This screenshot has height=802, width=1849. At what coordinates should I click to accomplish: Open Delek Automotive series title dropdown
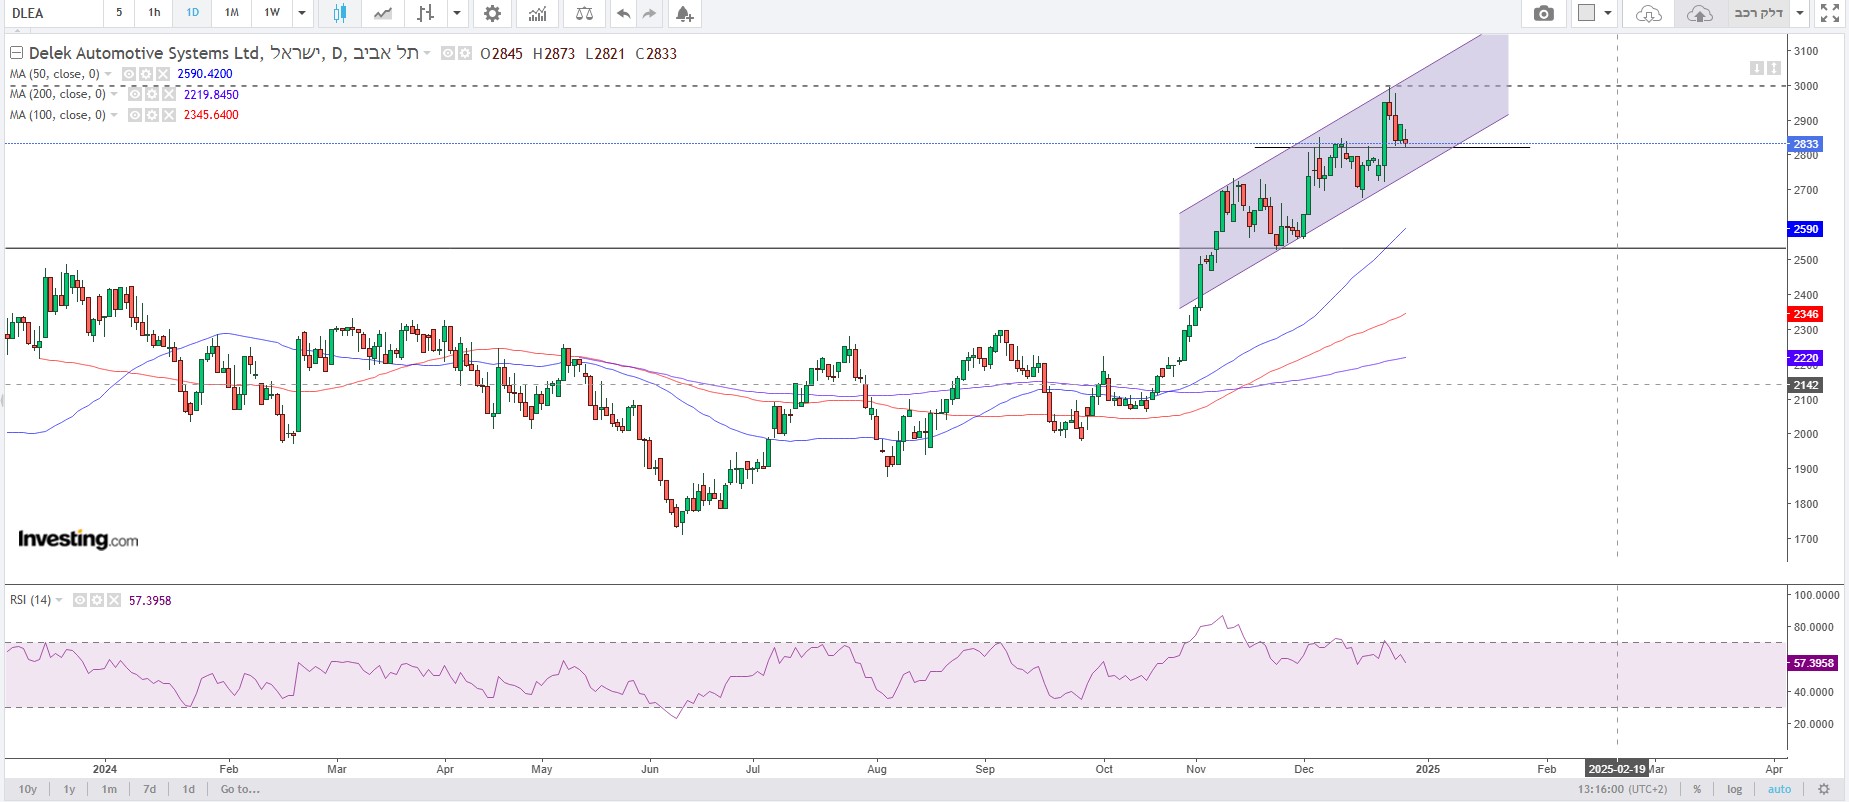point(427,53)
